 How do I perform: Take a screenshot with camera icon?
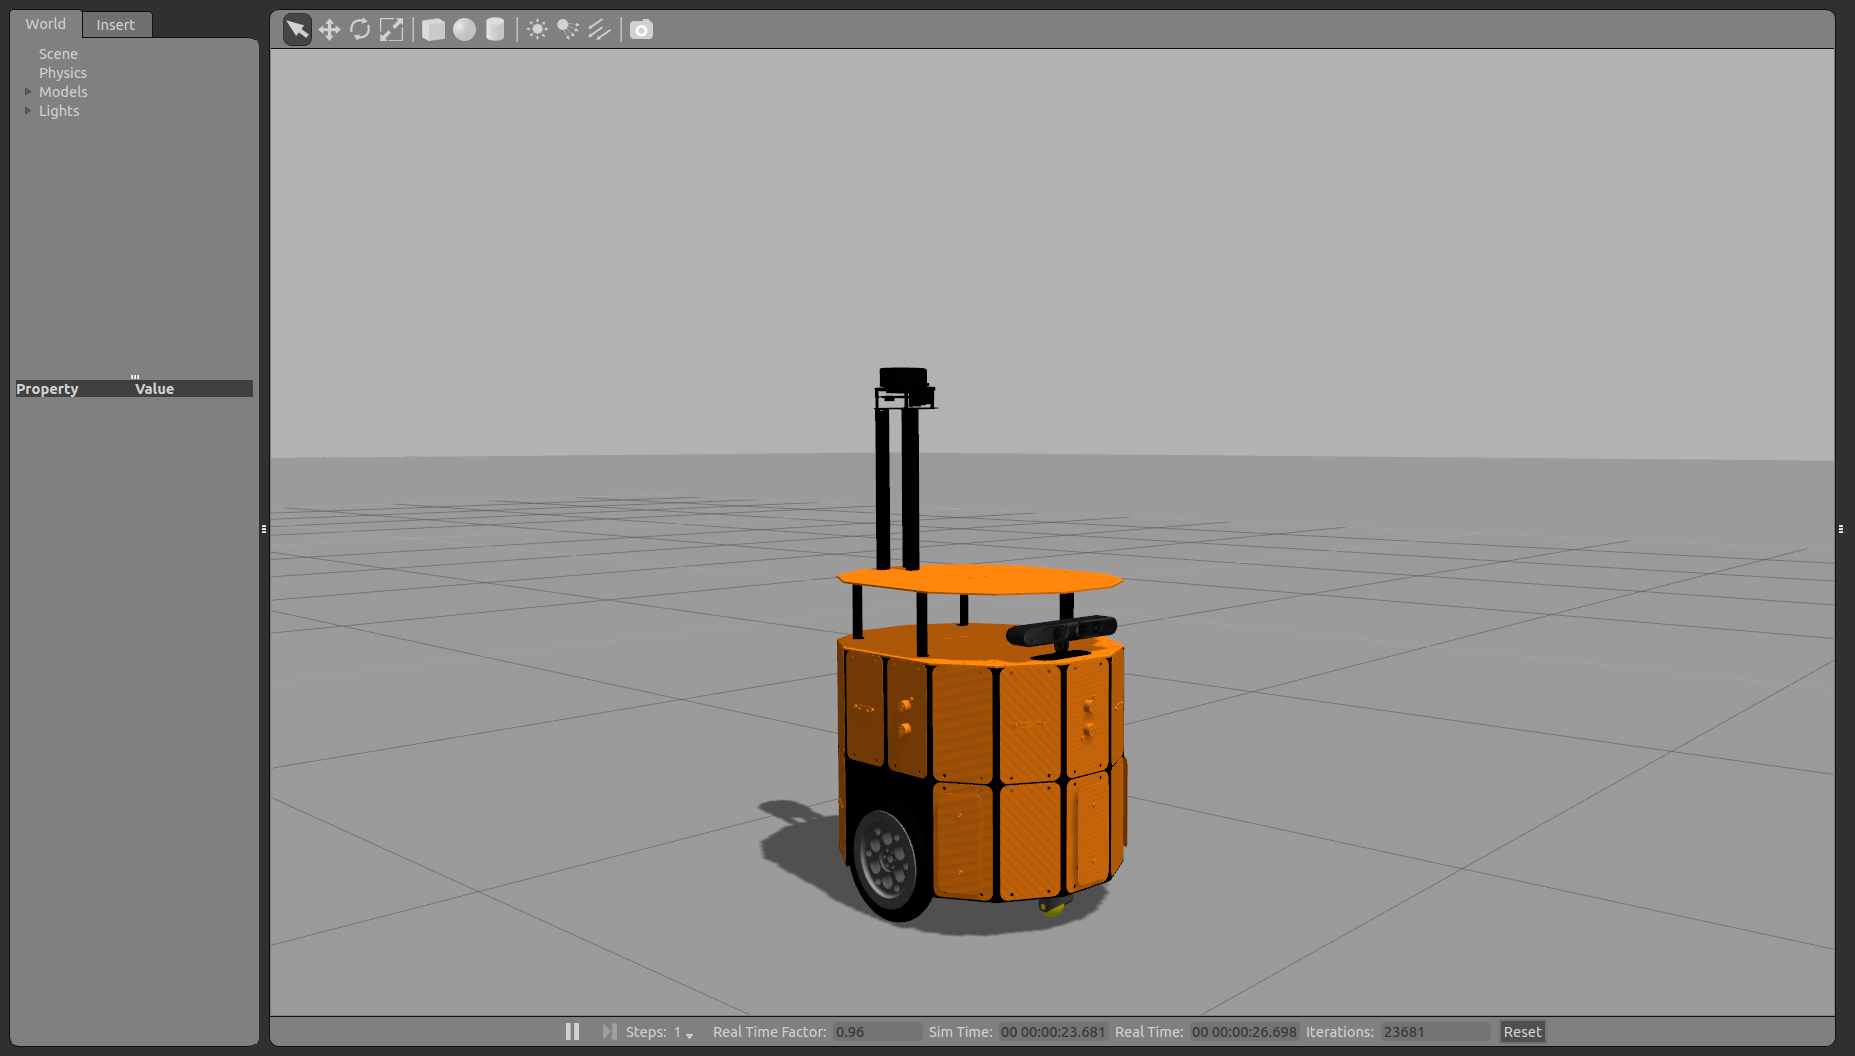641,30
